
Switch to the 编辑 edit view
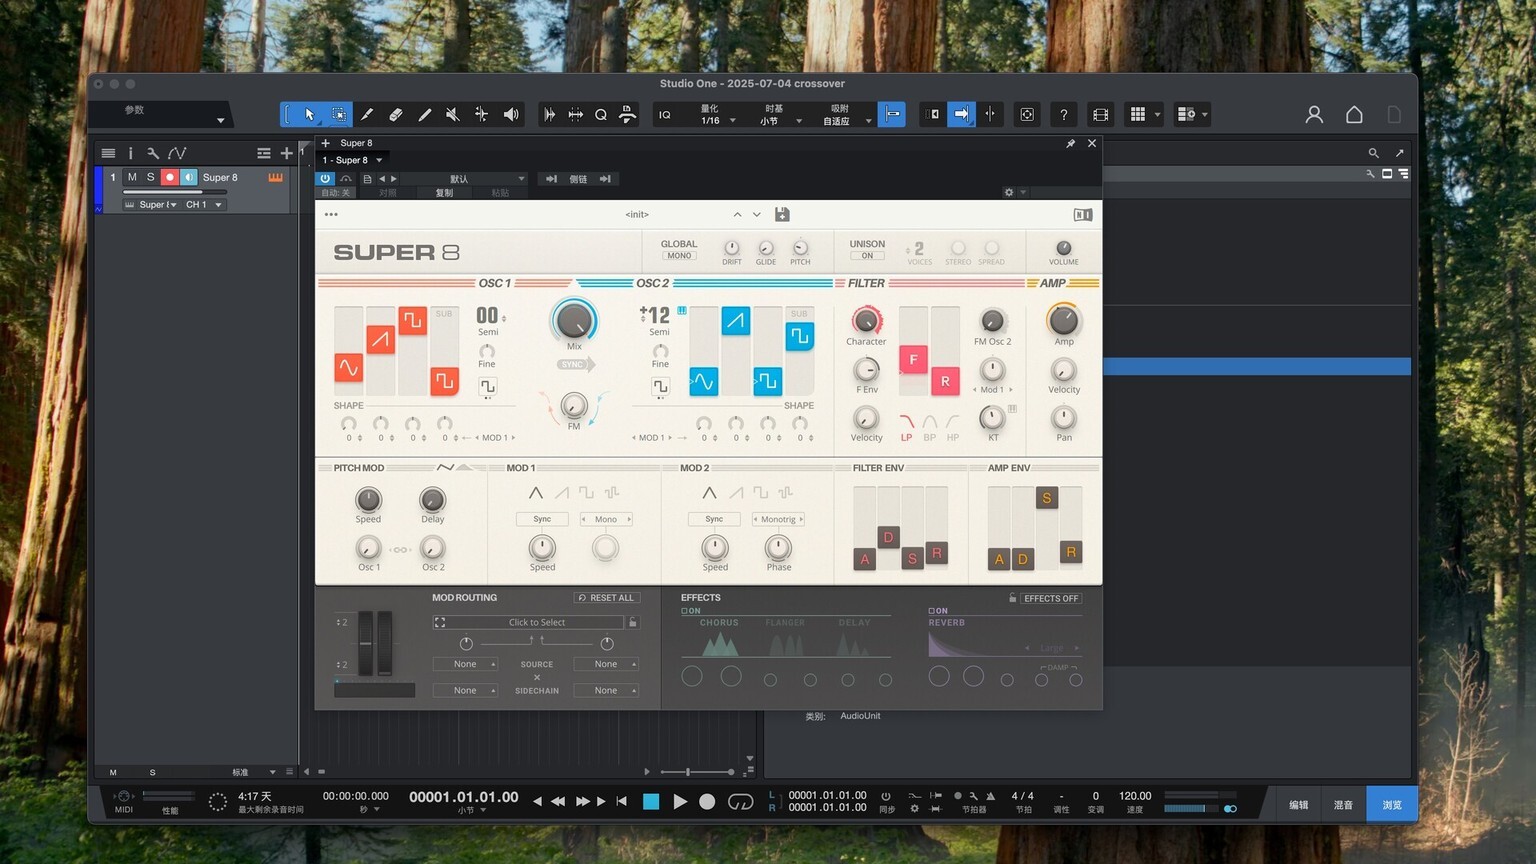coord(1298,804)
